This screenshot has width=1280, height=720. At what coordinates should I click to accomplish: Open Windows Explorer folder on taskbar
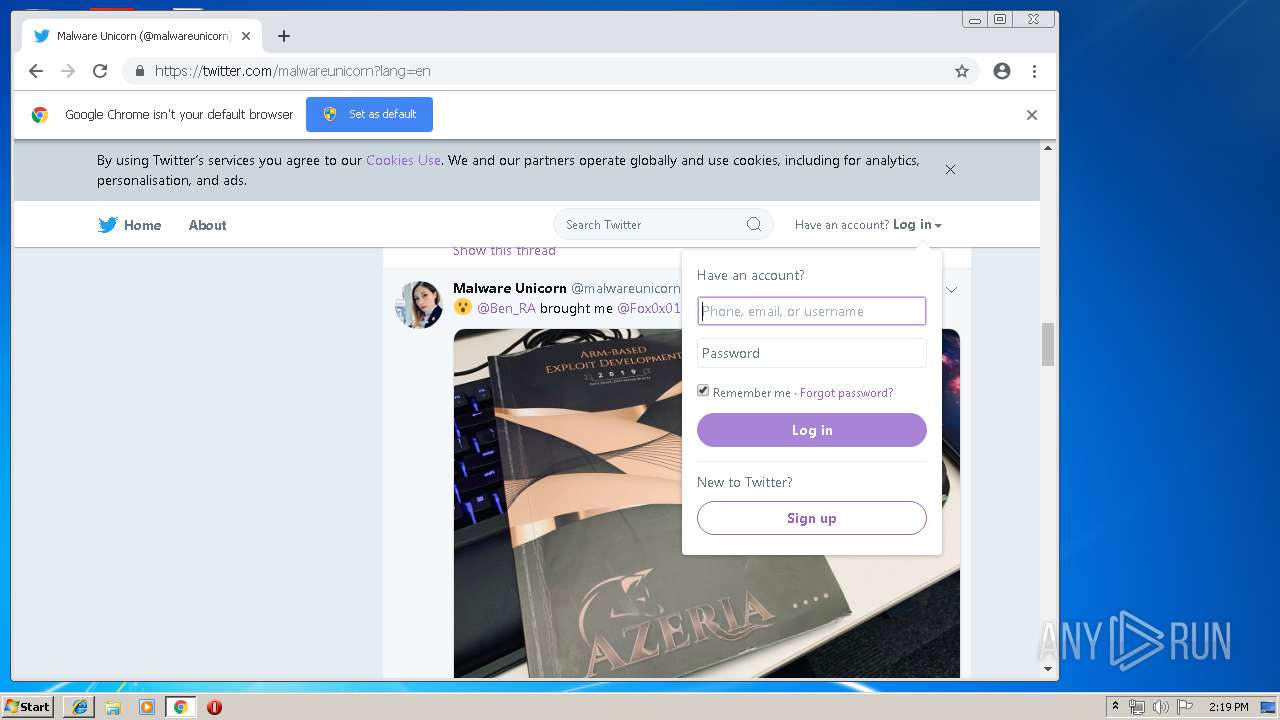click(x=113, y=707)
